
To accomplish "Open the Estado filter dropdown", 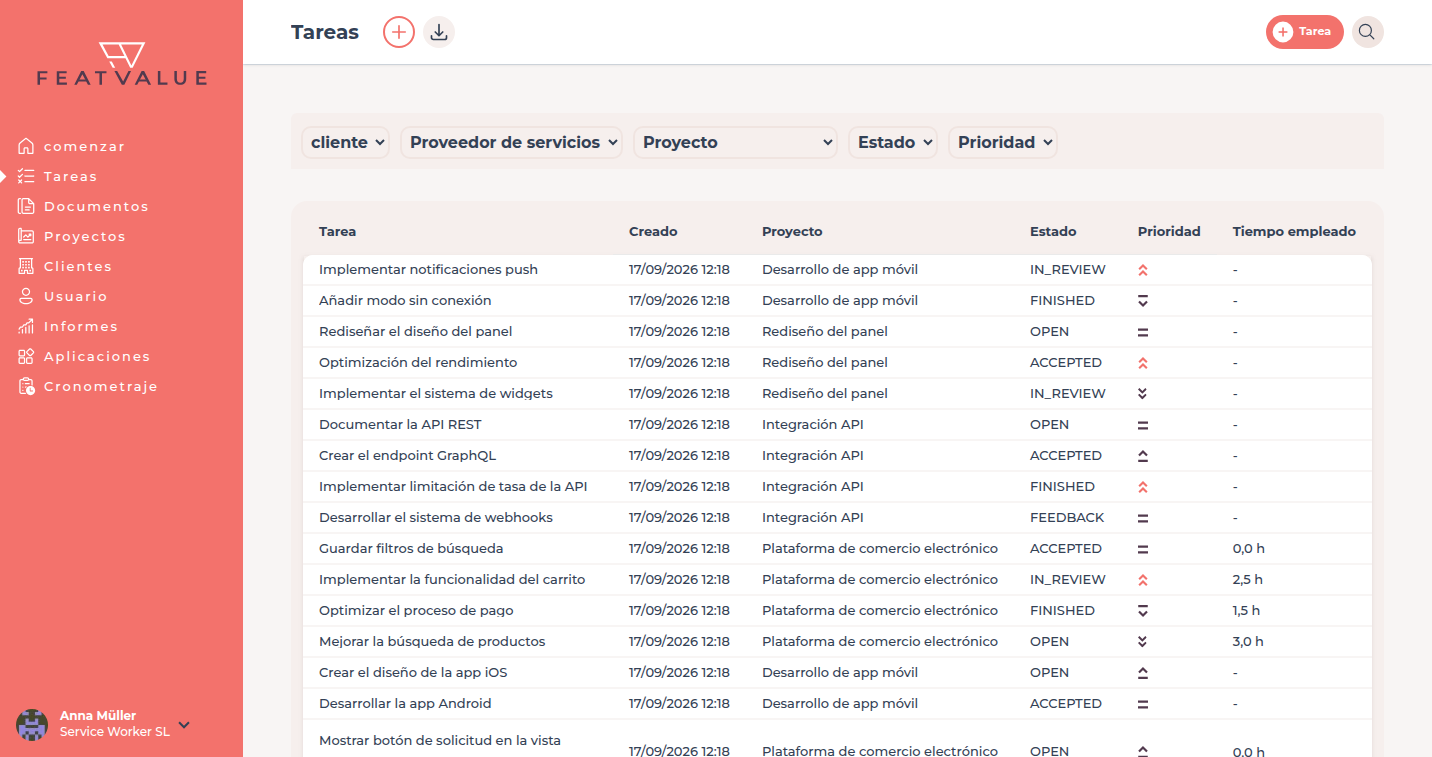I will (x=893, y=142).
